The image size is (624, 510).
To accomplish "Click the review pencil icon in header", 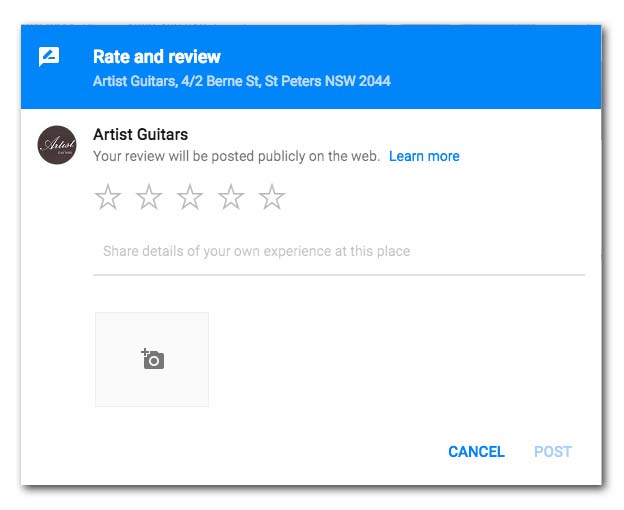I will coord(49,56).
